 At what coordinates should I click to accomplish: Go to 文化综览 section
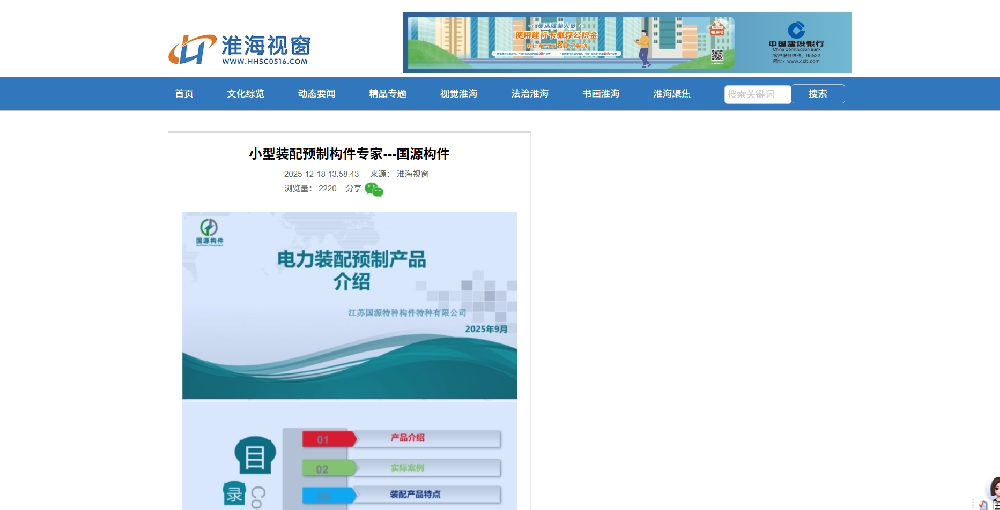246,94
